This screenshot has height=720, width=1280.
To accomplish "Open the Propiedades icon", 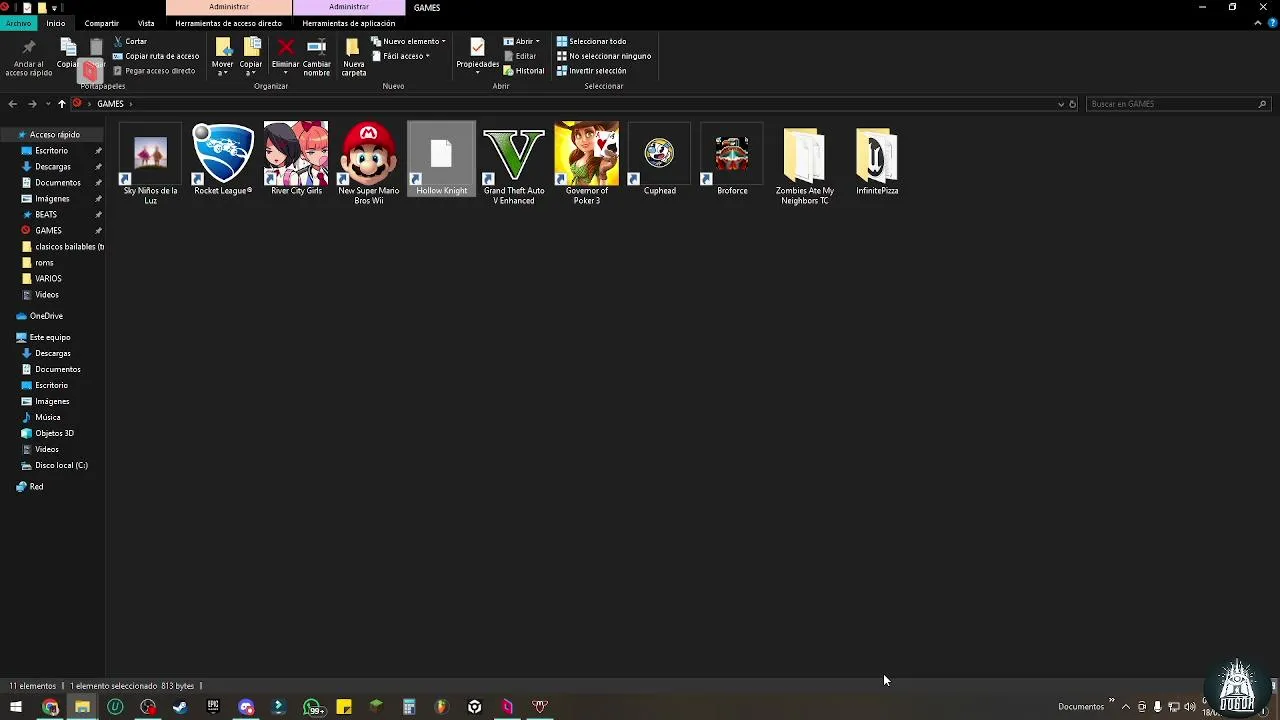I will (x=477, y=47).
